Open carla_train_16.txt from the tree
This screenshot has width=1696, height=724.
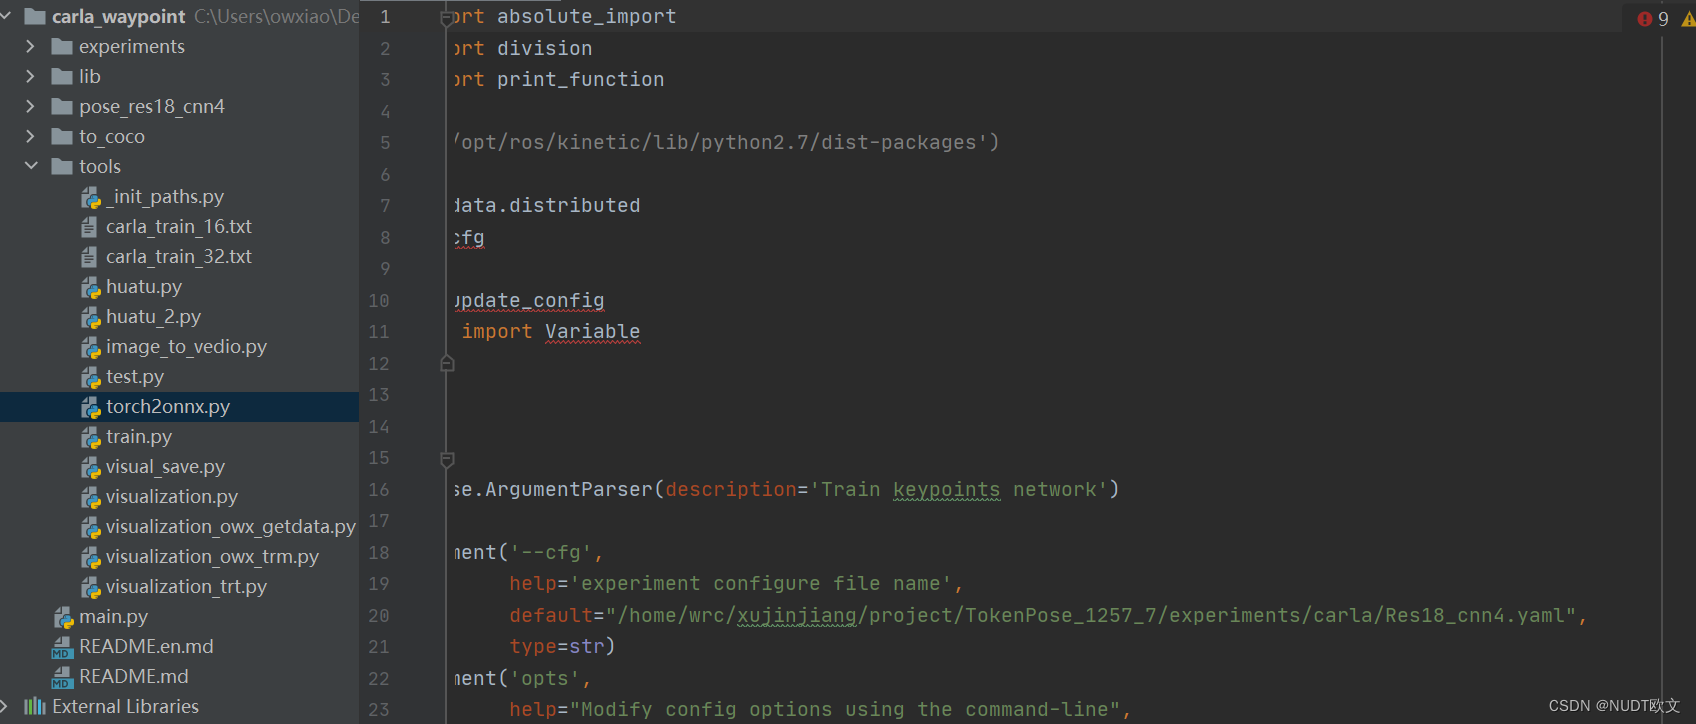coord(179,226)
